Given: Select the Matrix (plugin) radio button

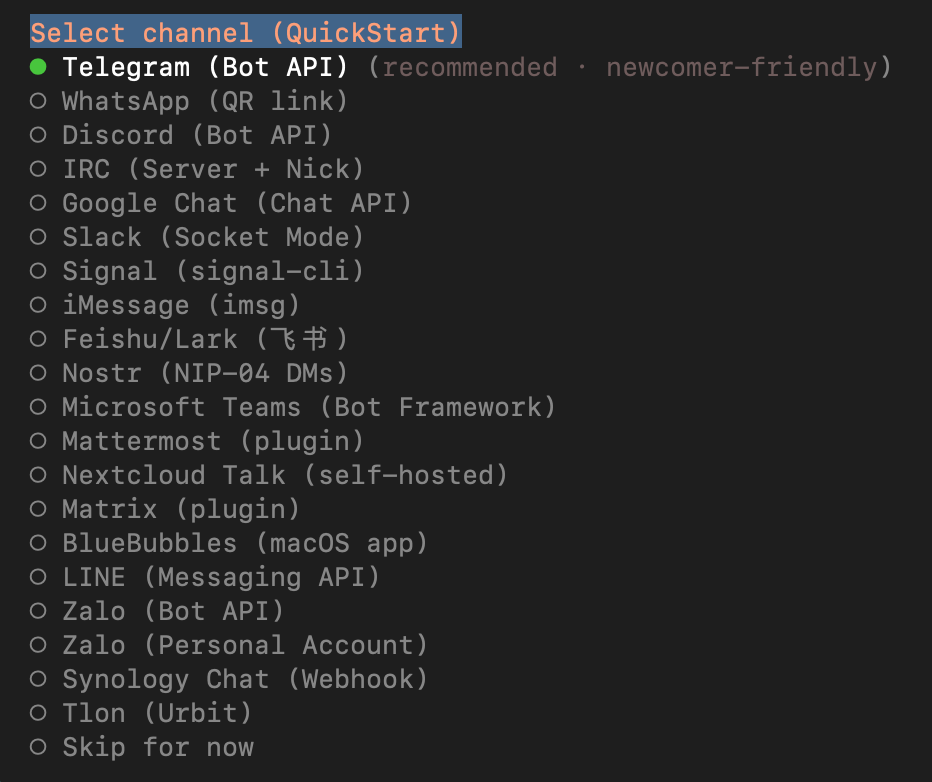Looking at the screenshot, I should 39,509.
